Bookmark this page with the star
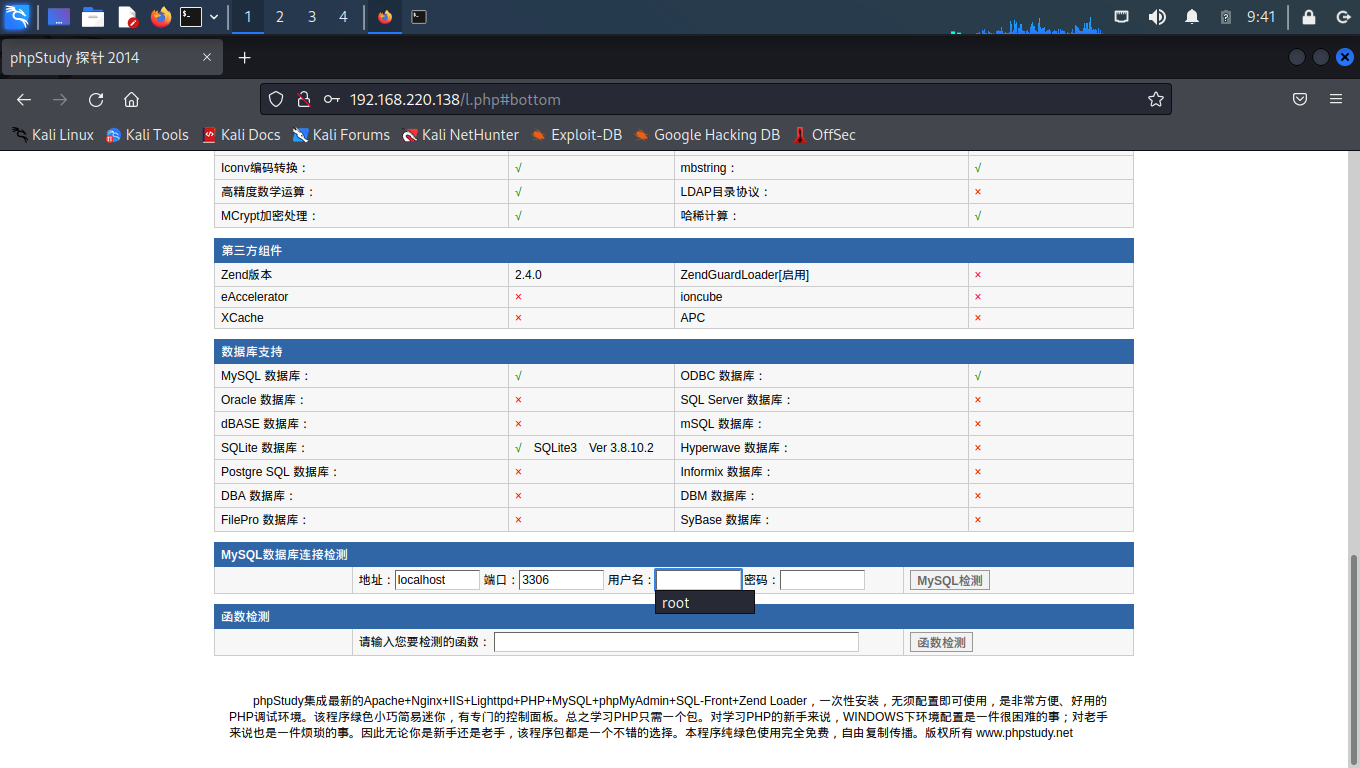Screen dimensions: 1360x768 tap(1156, 99)
